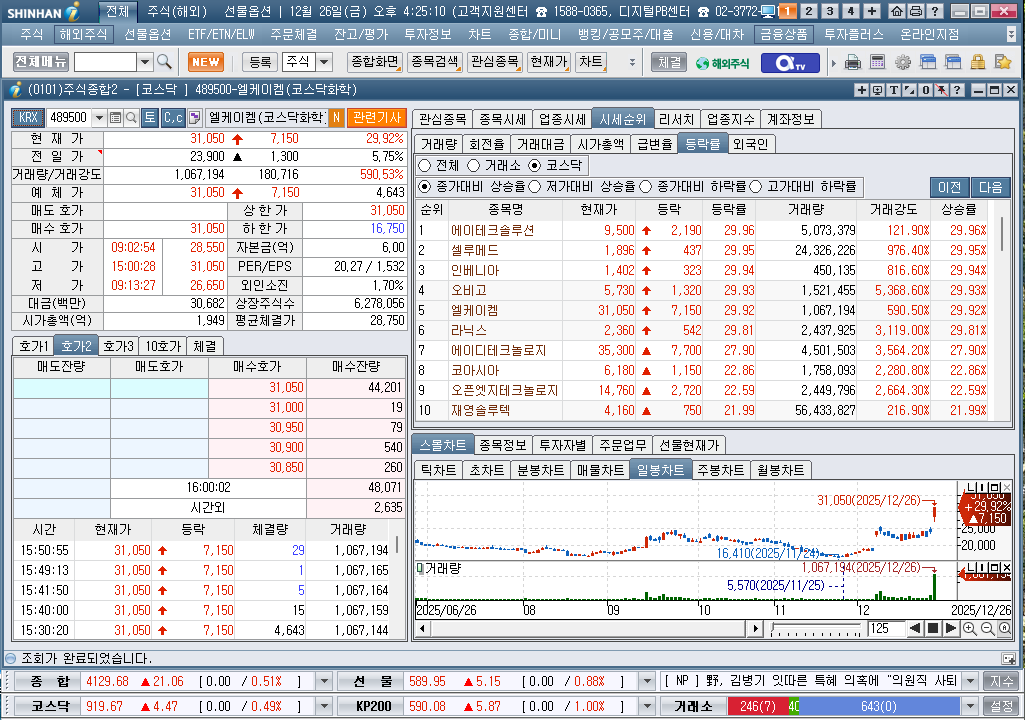This screenshot has width=1025, height=720.
Task: Open the 주식 toolbar dropdown
Action: (x=324, y=62)
